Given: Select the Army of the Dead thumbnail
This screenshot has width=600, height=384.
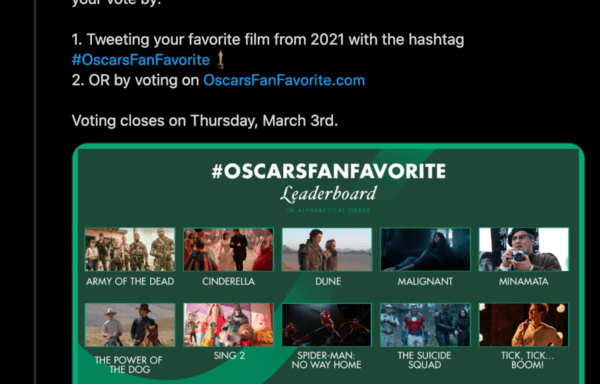Looking at the screenshot, I should [130, 249].
